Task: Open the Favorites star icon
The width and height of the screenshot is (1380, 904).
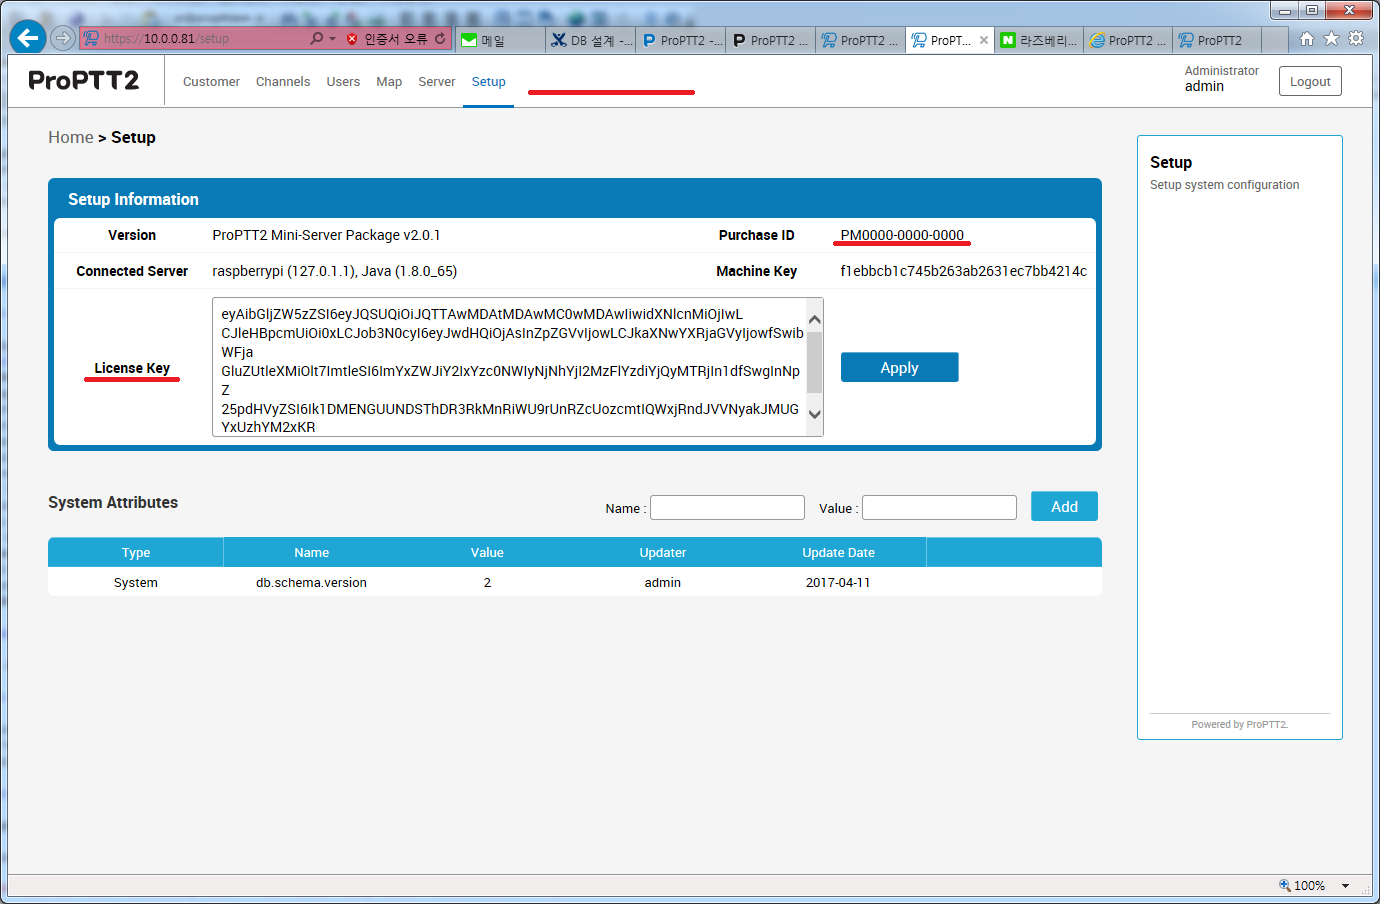Action: coord(1331,38)
